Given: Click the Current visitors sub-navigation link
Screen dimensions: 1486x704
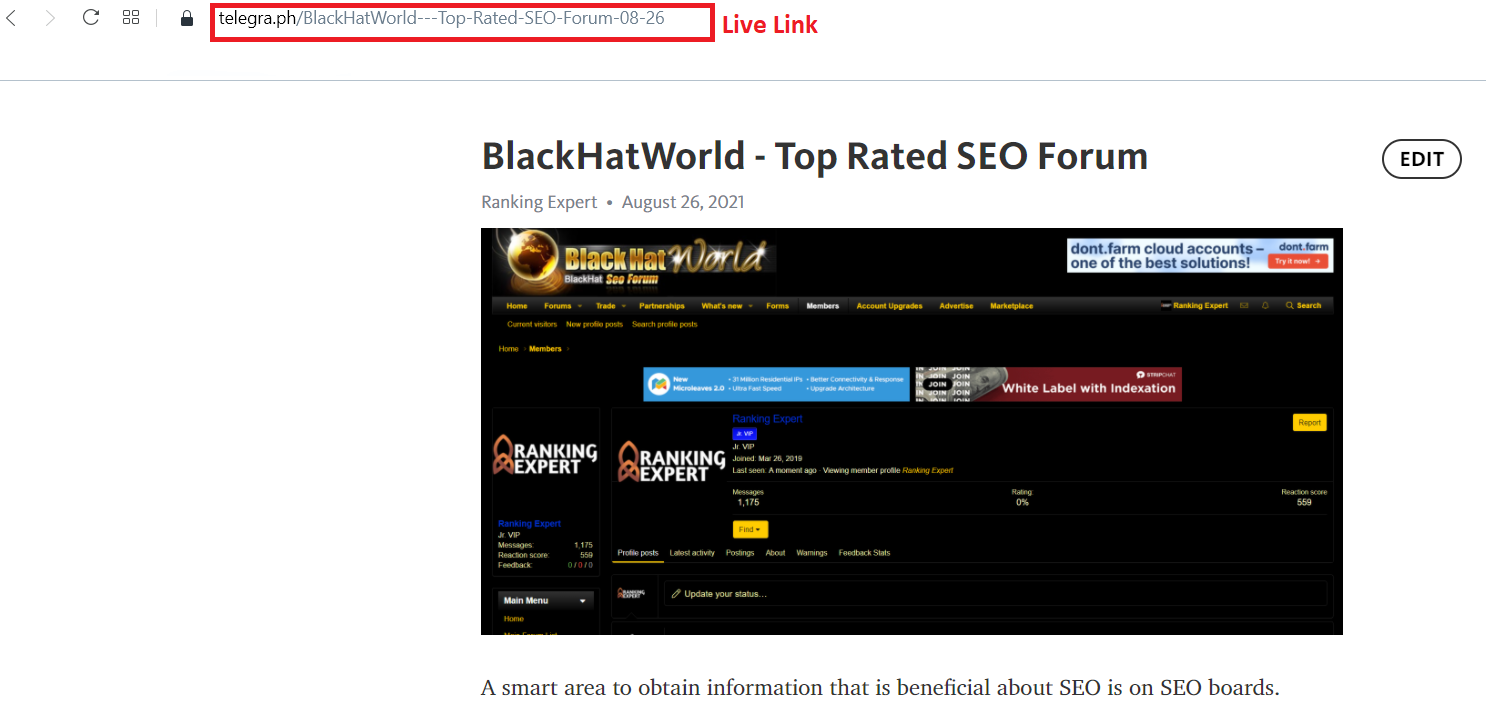Looking at the screenshot, I should 532,325.
